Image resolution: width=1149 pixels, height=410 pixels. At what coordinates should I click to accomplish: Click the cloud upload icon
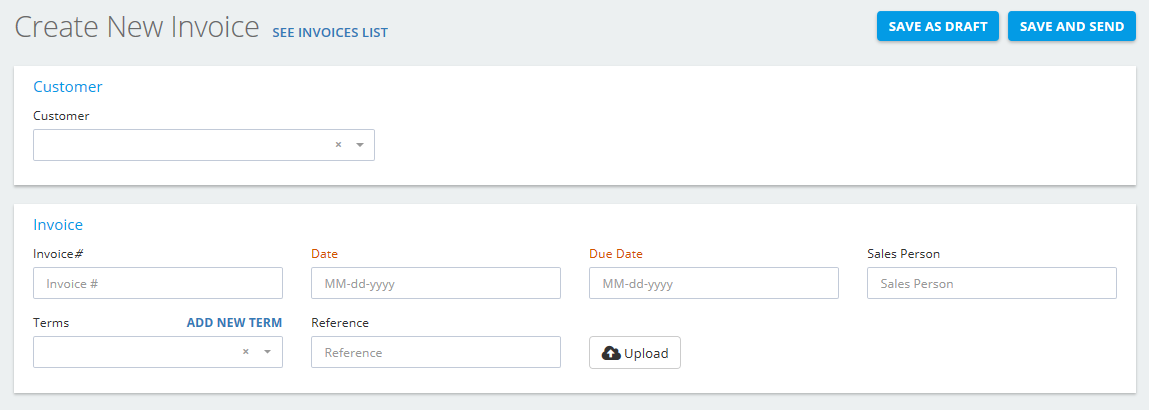point(611,353)
